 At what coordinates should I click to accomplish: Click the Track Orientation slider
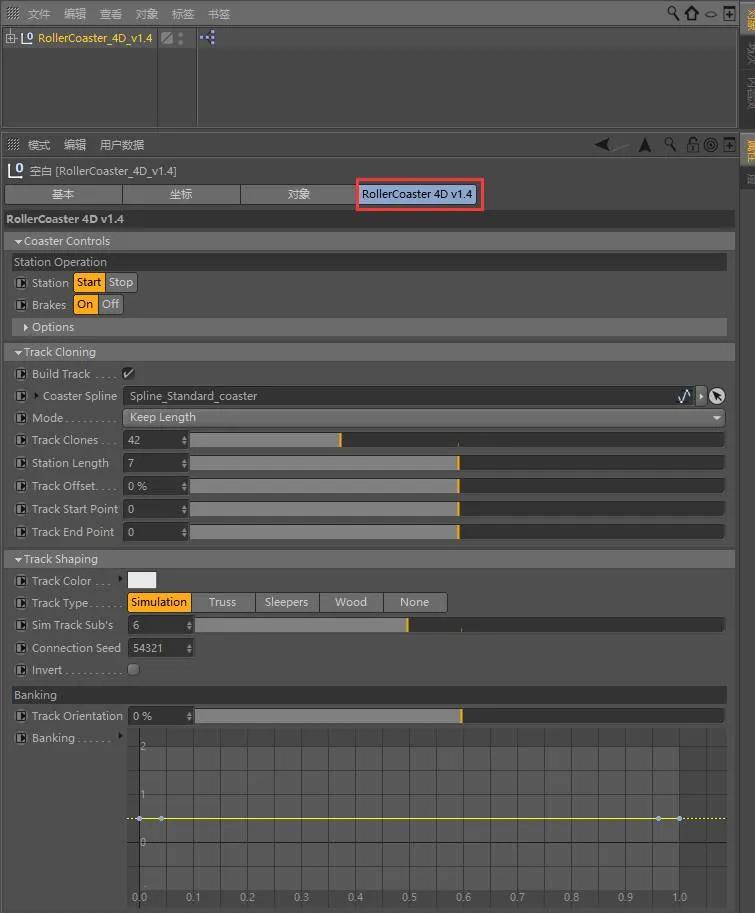coord(460,716)
